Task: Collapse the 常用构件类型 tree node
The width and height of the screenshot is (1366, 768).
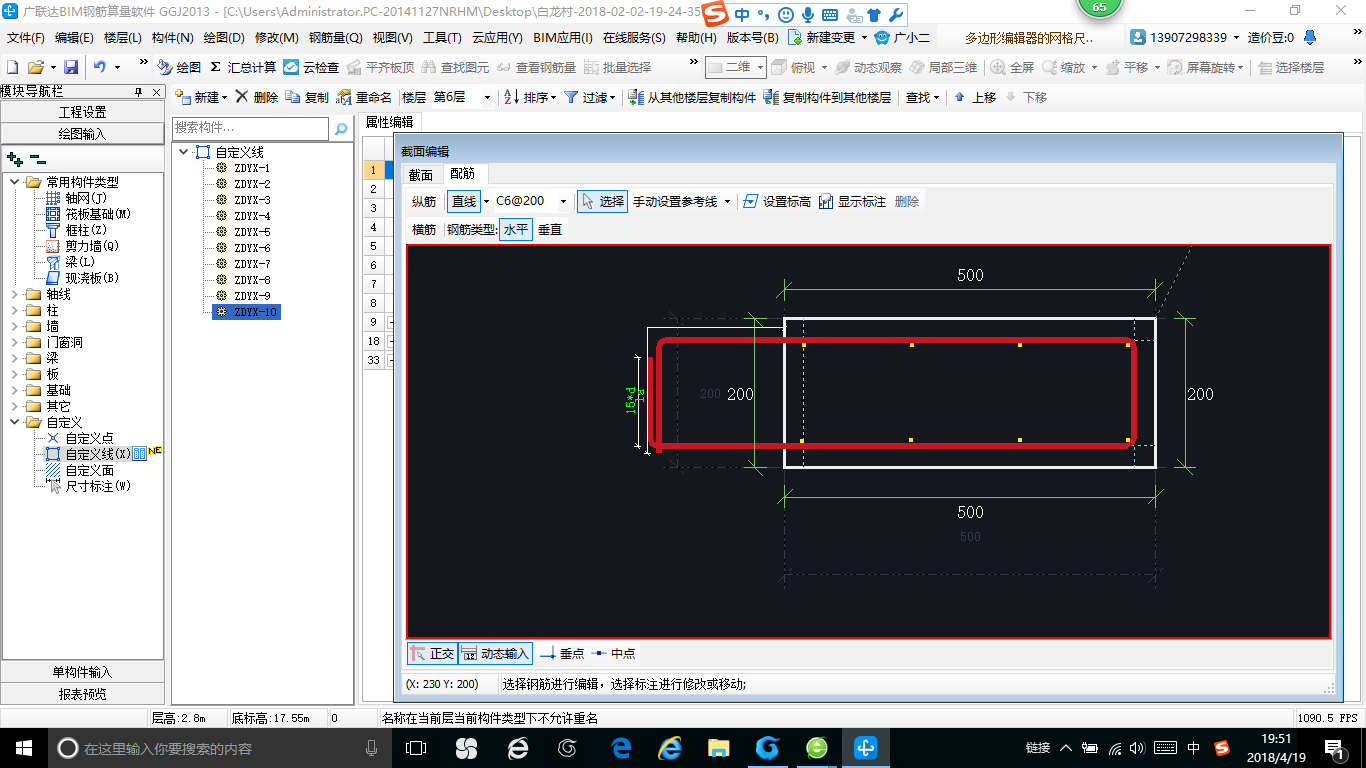Action: [15, 182]
